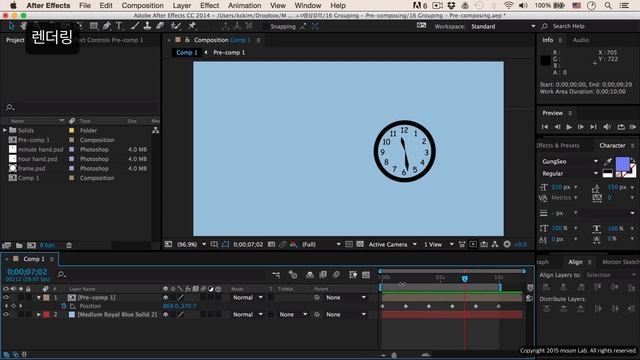Select the Pen tool
This screenshot has width=640, height=360.
click(x=107, y=26)
